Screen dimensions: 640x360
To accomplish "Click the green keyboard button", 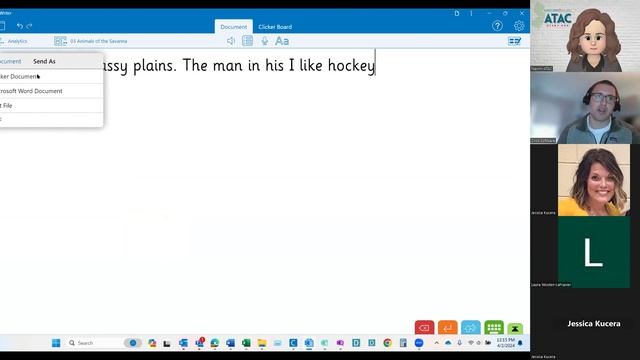I will tap(494, 328).
